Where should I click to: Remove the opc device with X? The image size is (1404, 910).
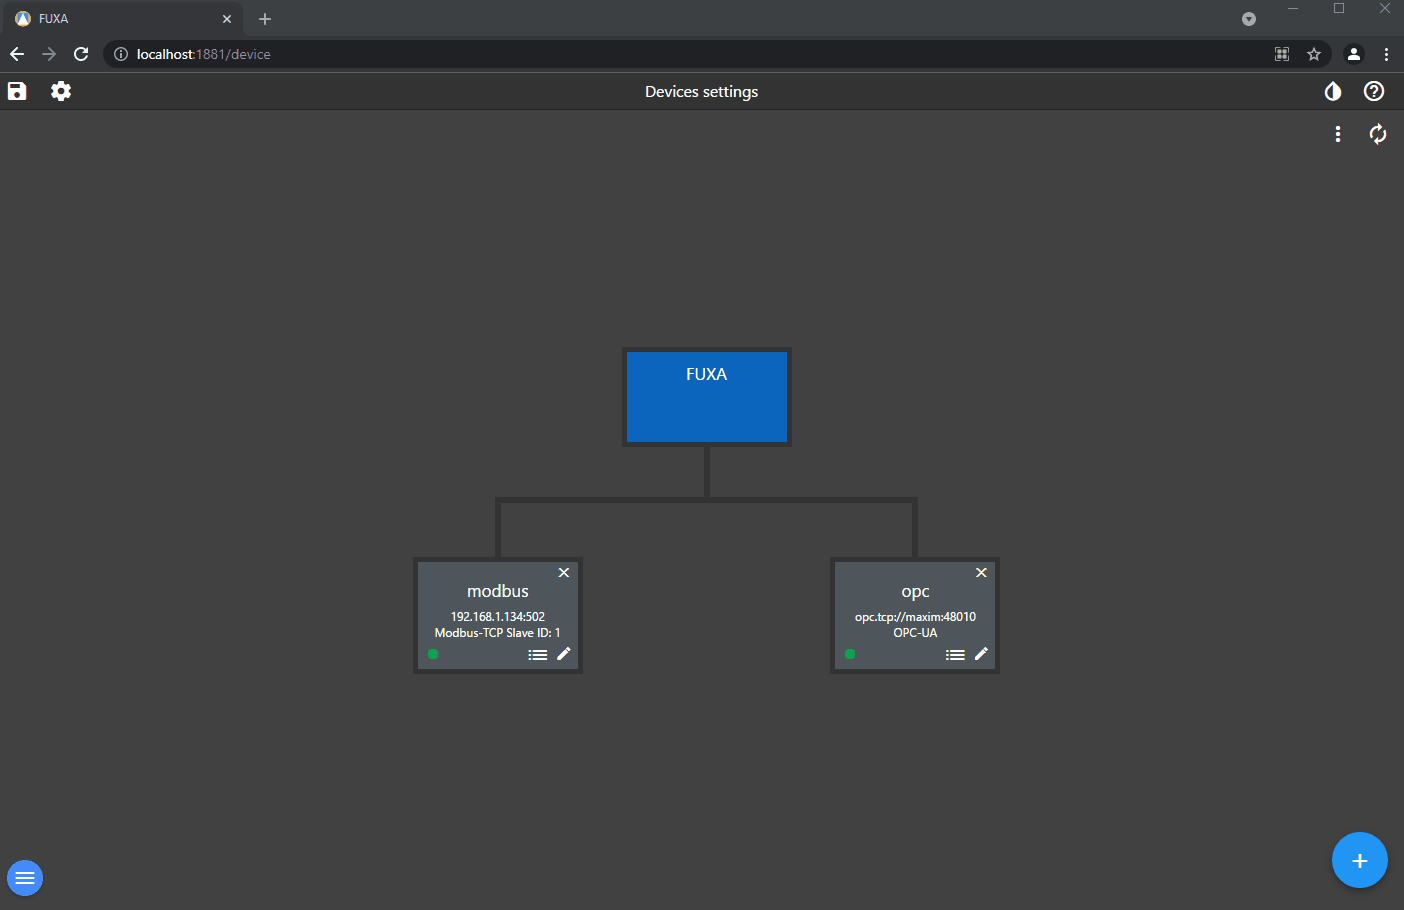(x=981, y=573)
